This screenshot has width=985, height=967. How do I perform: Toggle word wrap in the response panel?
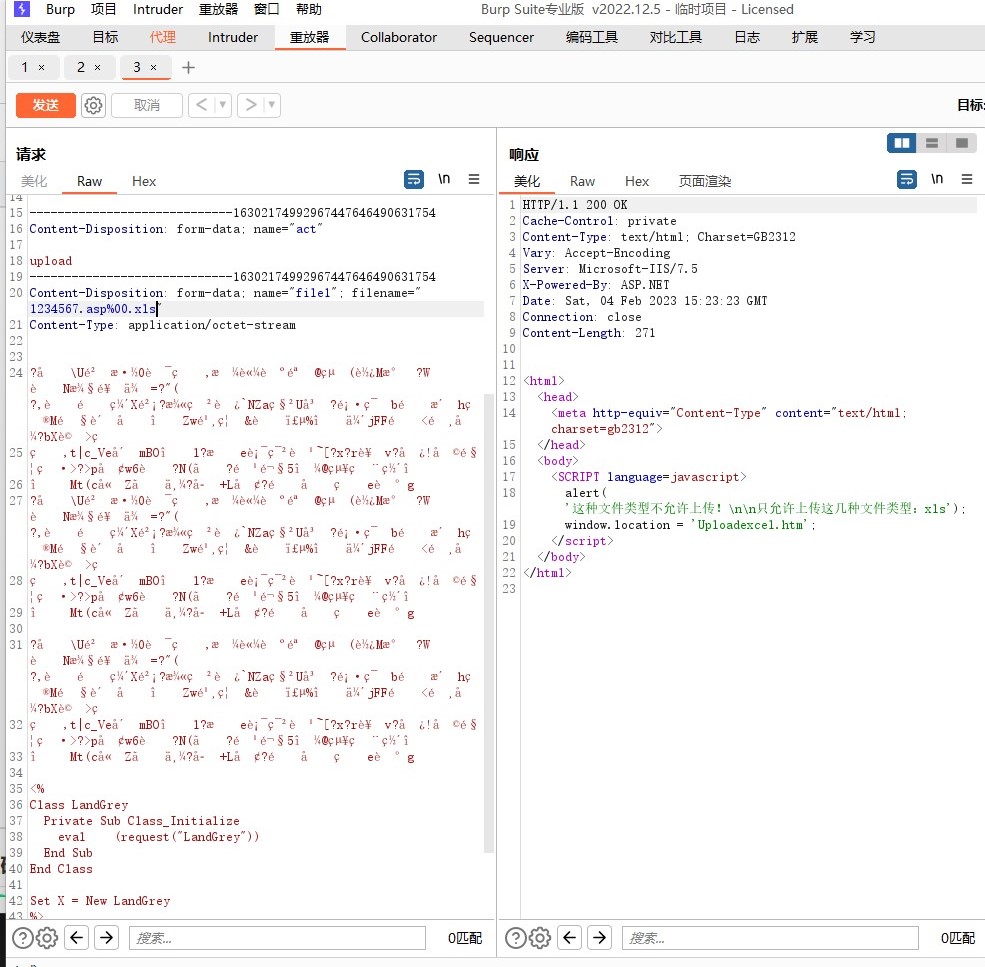[x=906, y=180]
